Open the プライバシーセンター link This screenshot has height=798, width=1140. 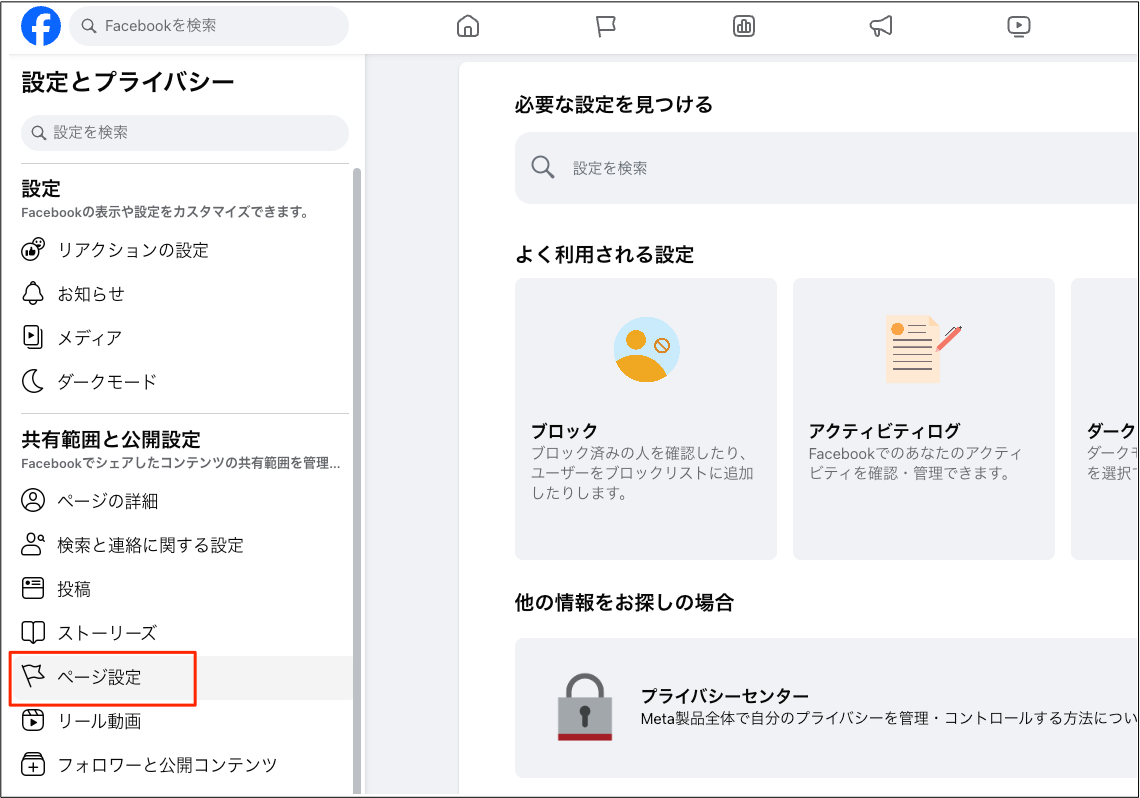[827, 708]
